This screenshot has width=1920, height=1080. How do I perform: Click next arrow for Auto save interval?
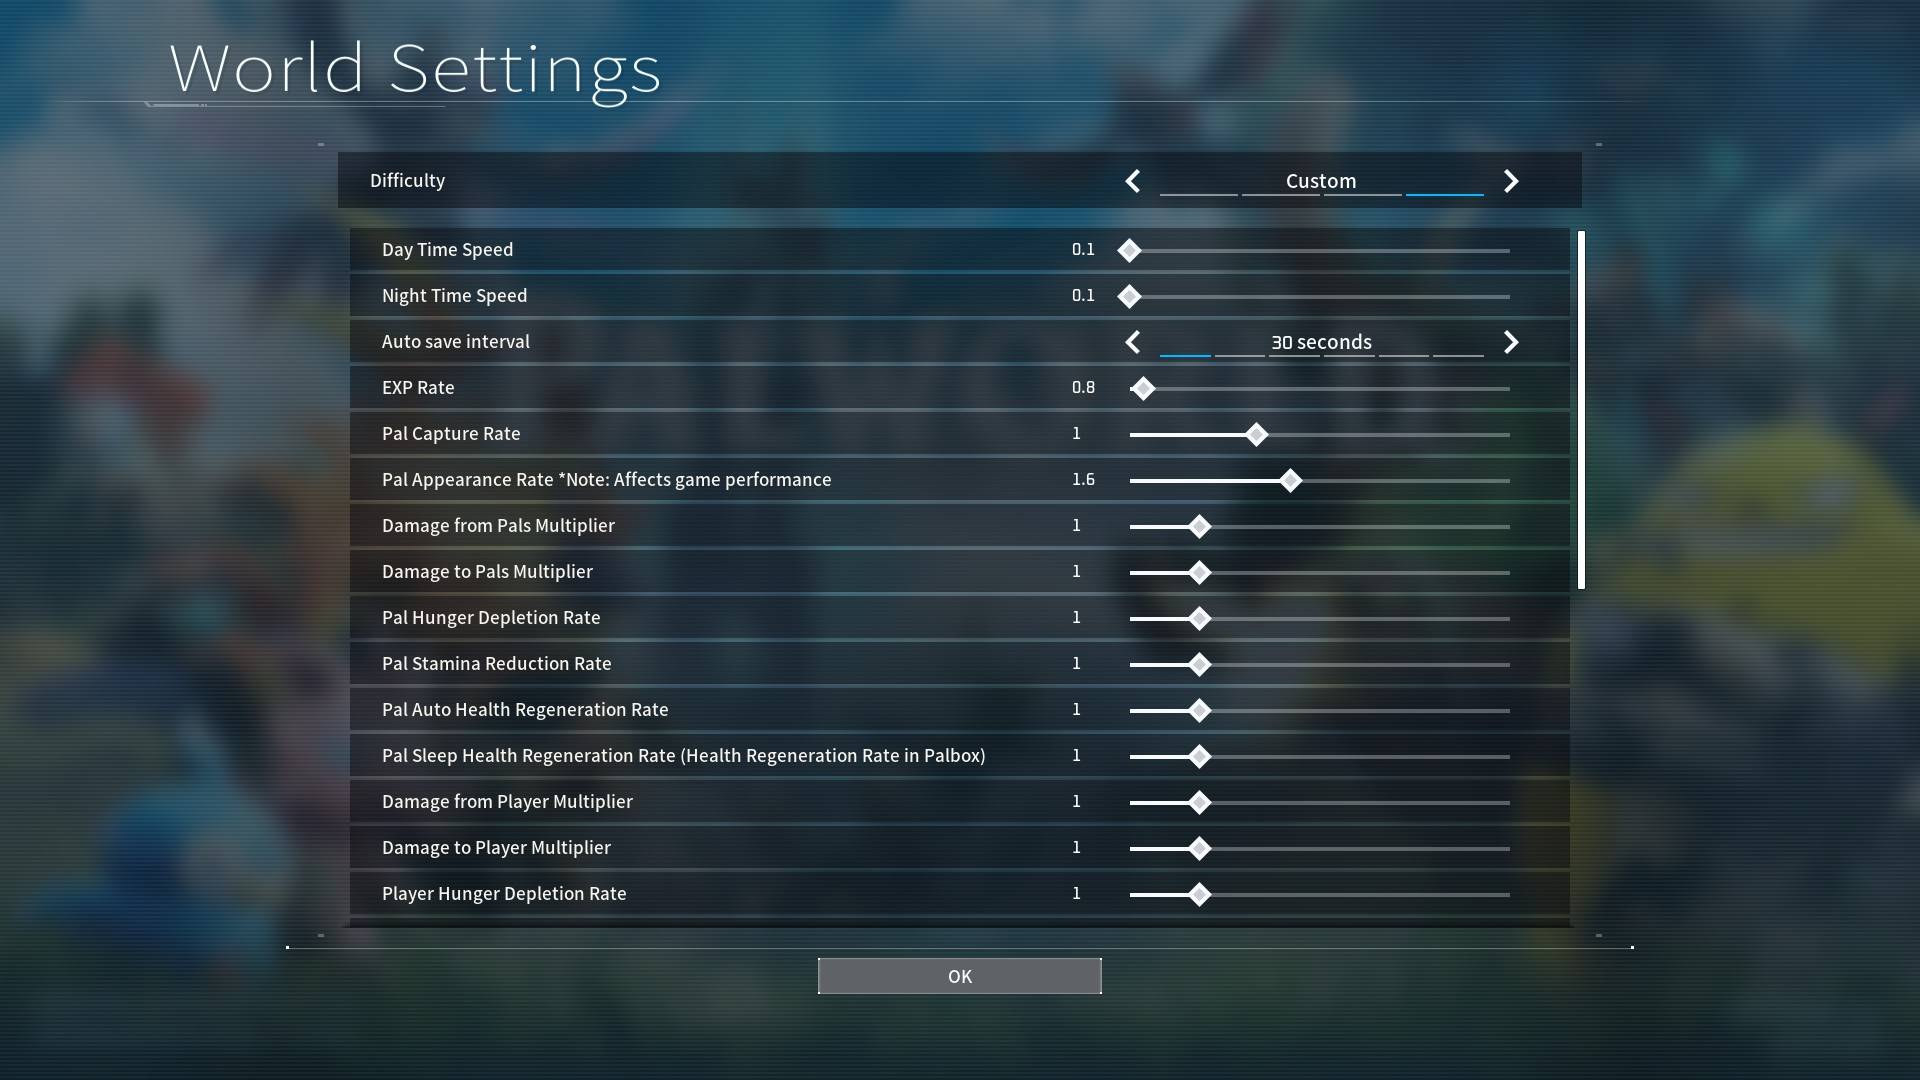coord(1511,342)
